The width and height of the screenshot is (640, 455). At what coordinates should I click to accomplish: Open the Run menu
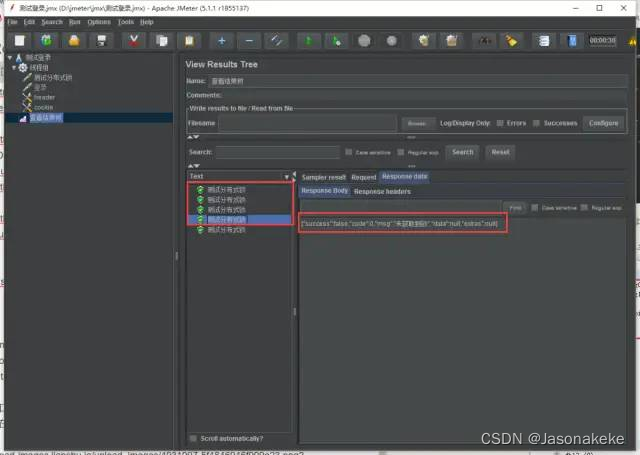pos(74,22)
